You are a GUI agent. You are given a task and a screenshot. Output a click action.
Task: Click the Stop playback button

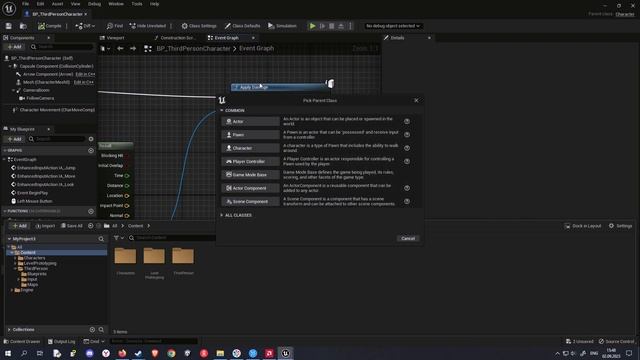pos(332,26)
